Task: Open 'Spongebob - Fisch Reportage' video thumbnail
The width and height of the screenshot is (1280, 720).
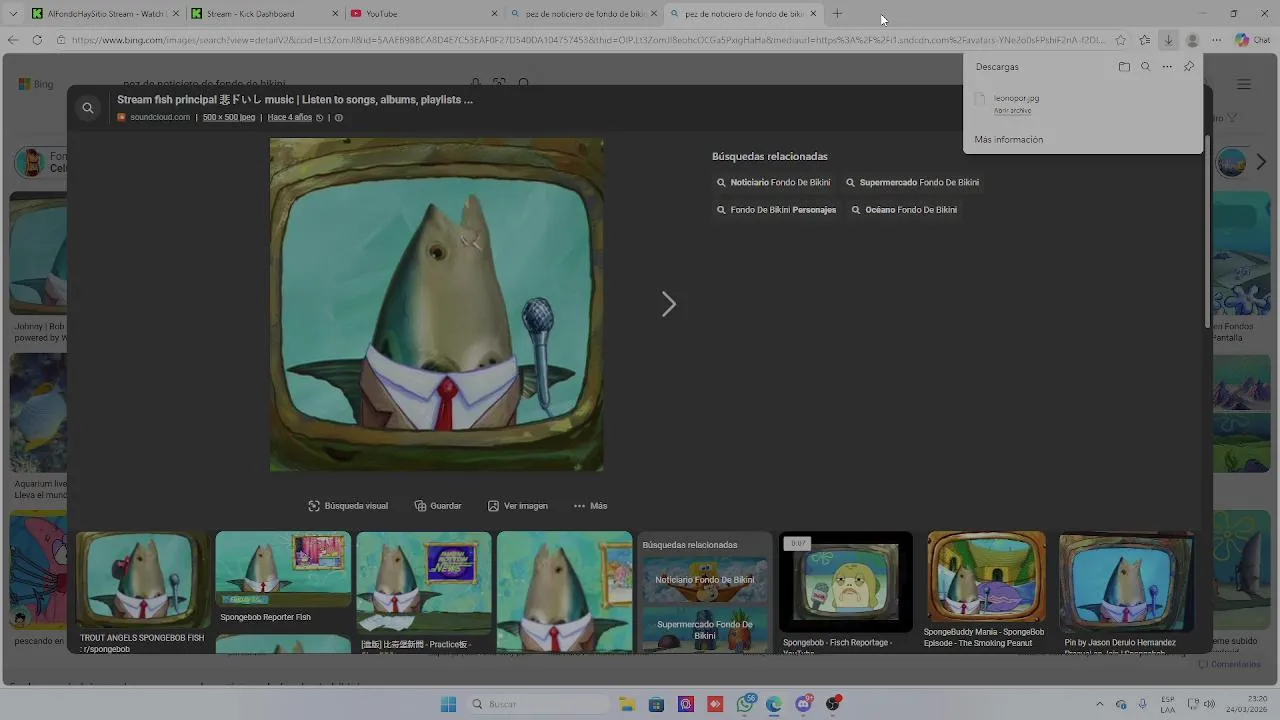Action: (x=846, y=583)
